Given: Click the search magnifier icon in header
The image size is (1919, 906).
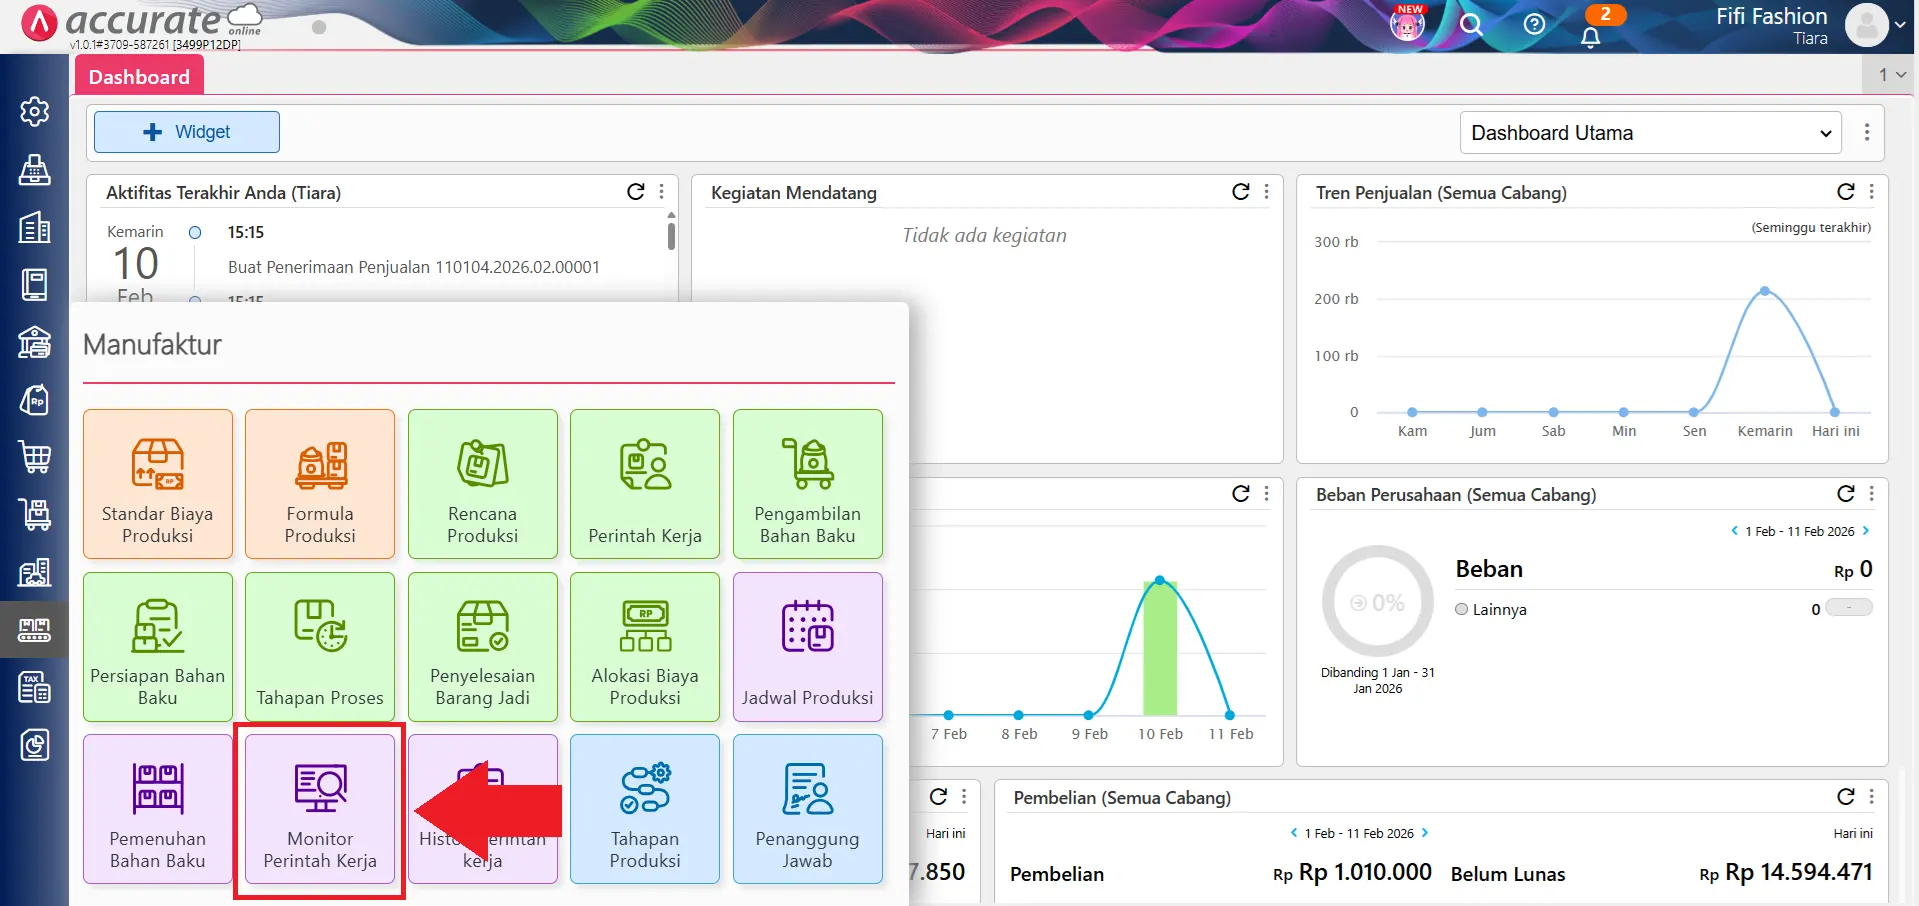Looking at the screenshot, I should (x=1470, y=25).
